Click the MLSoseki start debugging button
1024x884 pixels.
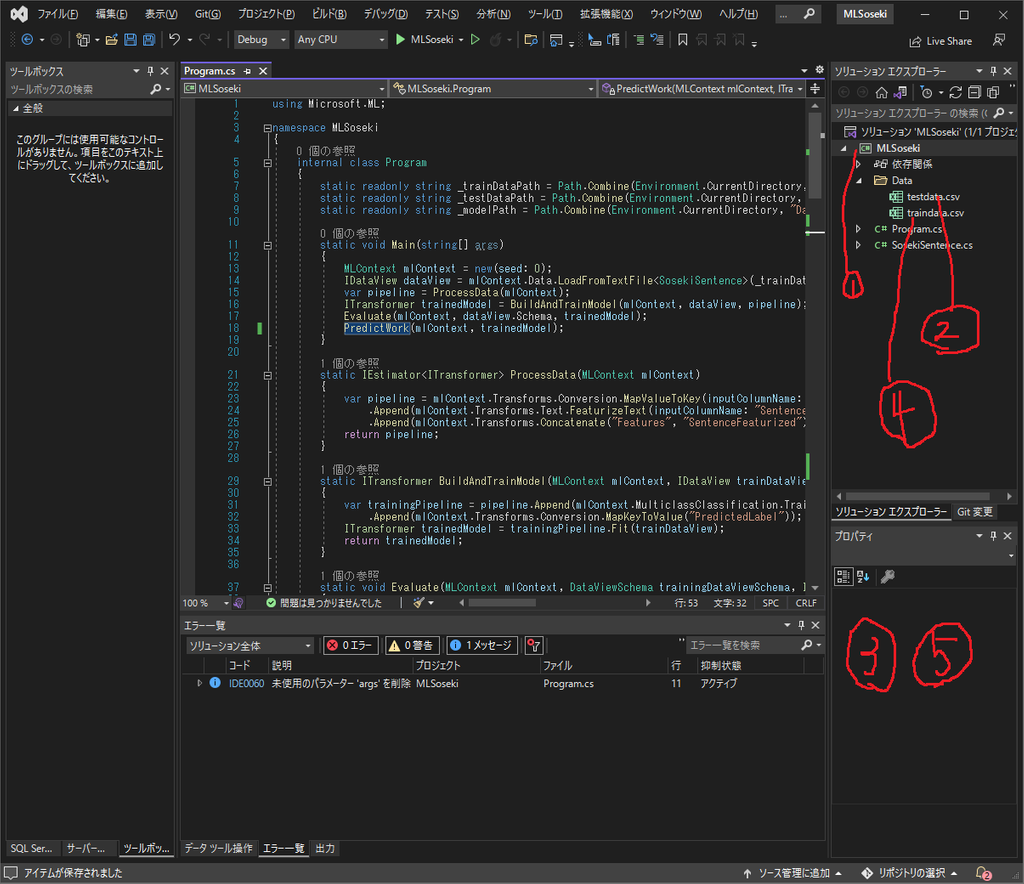coord(425,40)
